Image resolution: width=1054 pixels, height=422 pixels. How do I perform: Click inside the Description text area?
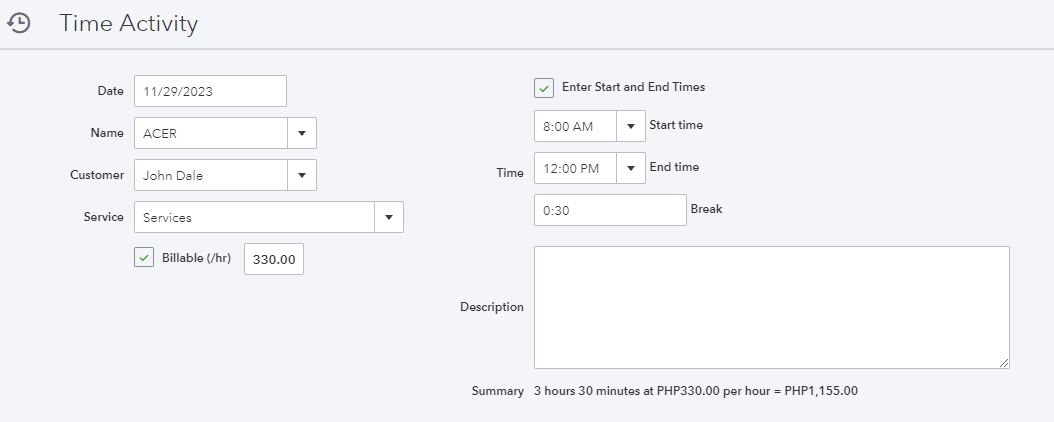771,307
